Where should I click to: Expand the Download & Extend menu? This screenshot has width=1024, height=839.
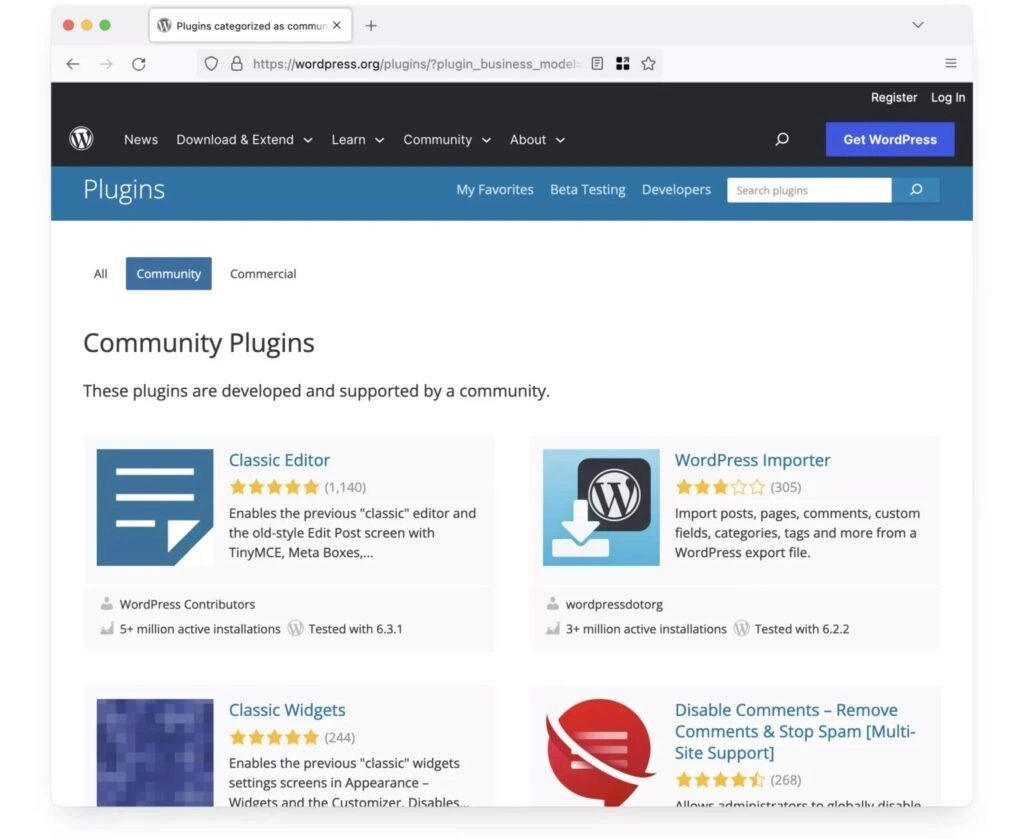pyautogui.click(x=244, y=140)
